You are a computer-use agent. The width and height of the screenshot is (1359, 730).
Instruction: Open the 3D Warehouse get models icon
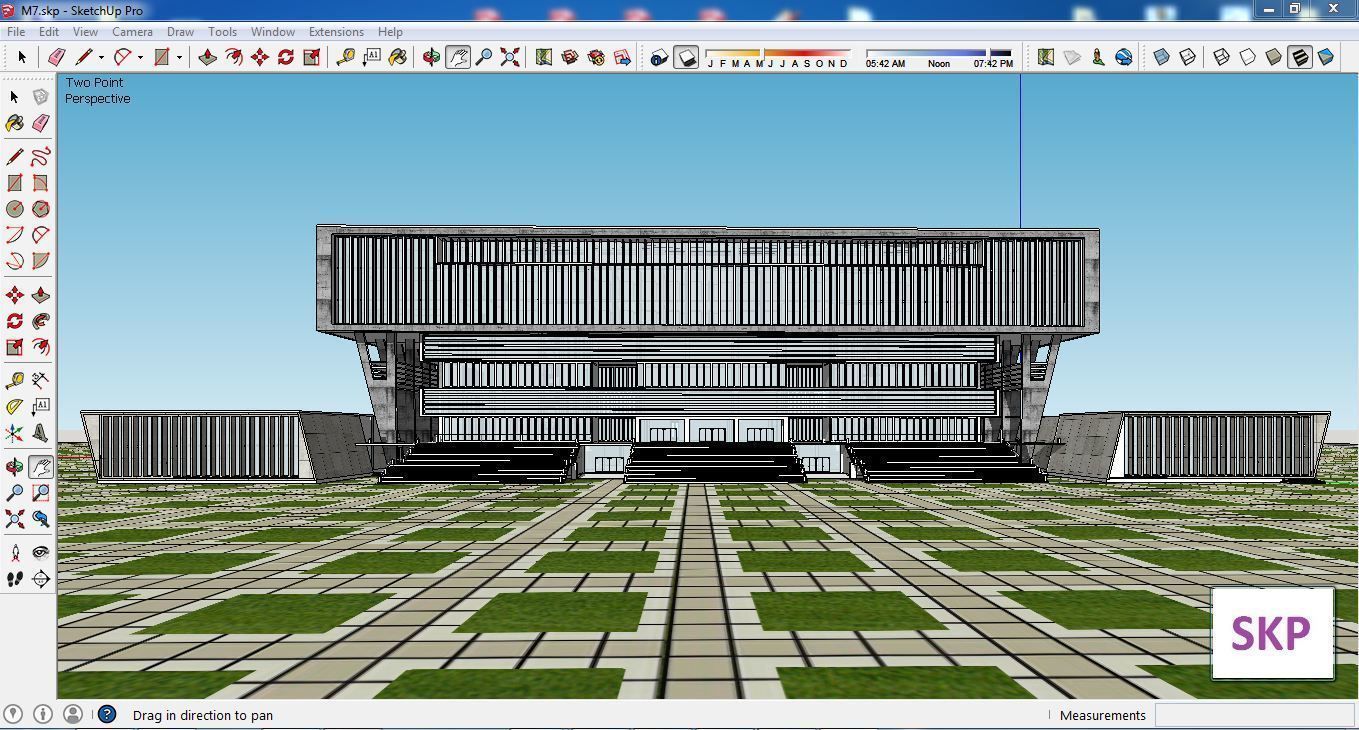coord(570,57)
